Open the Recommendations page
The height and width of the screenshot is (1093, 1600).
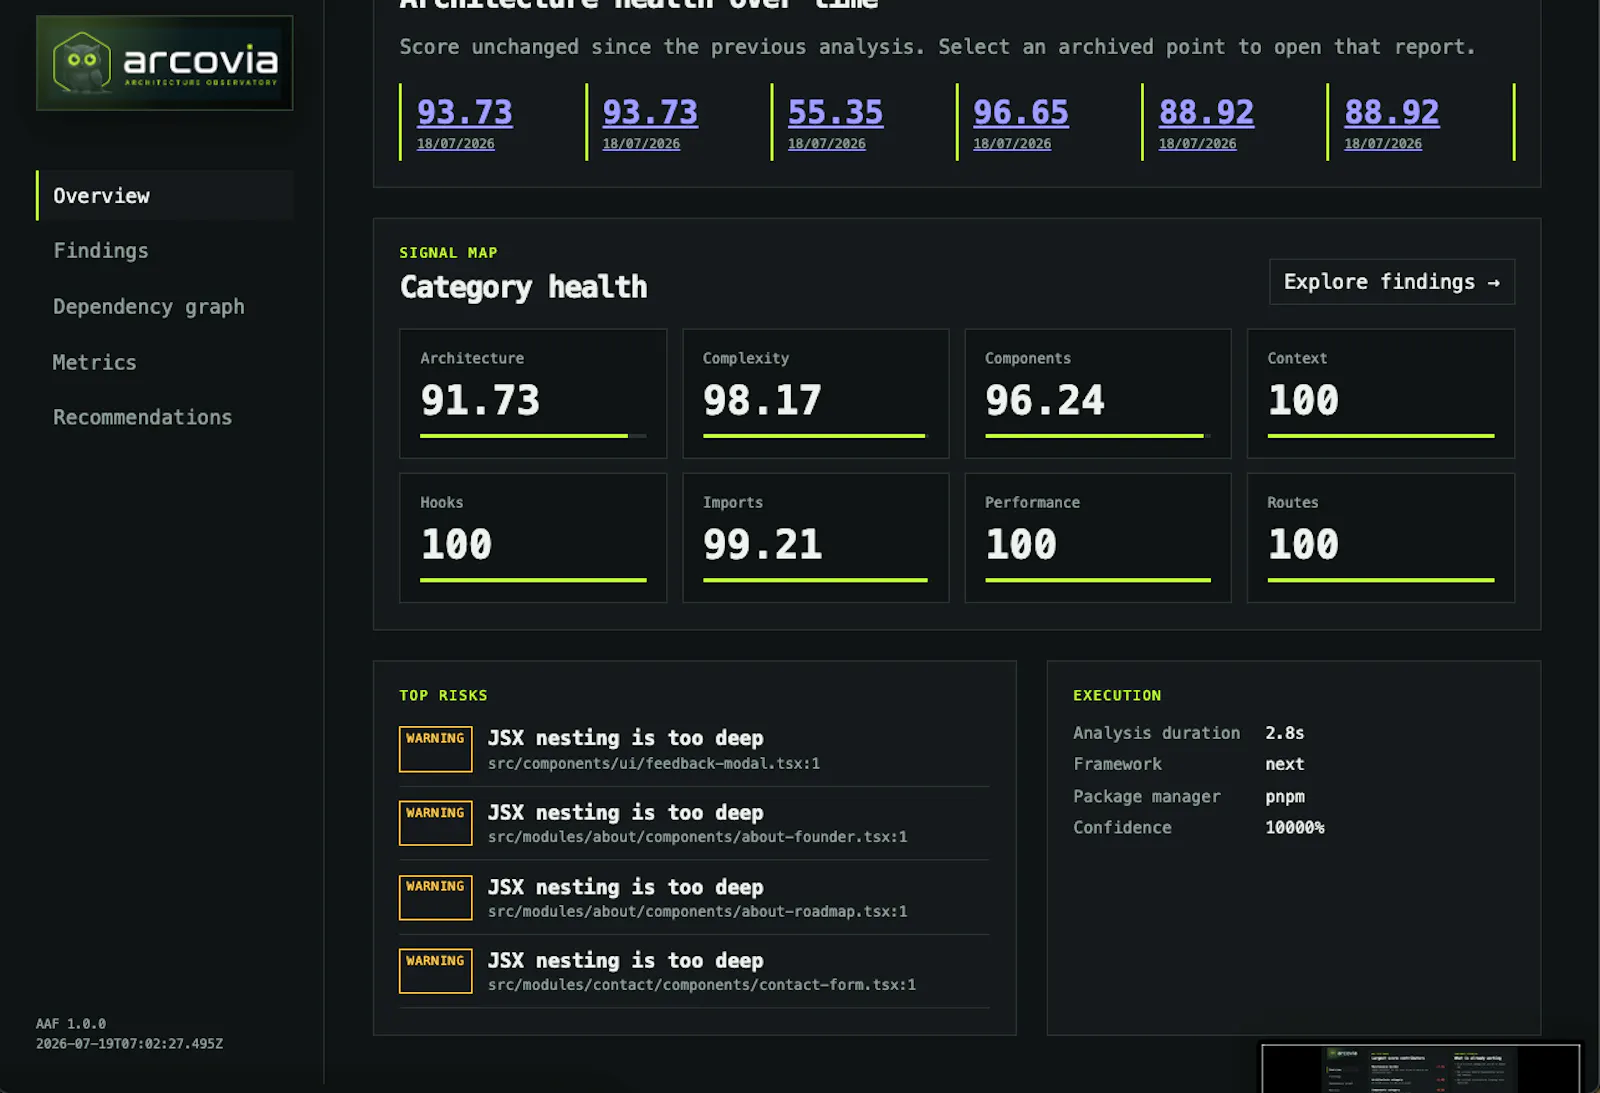143,417
